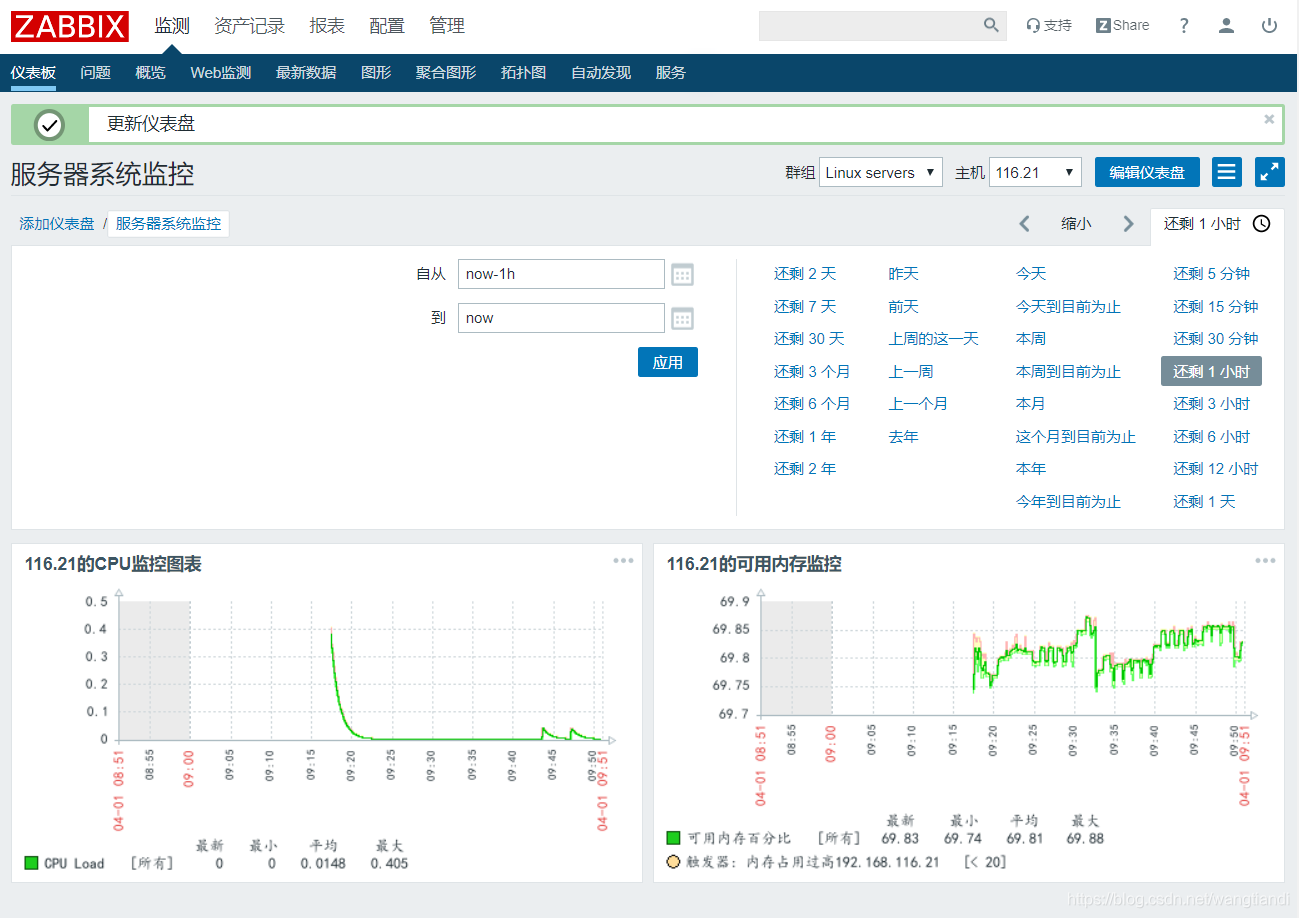
Task: Open the 资产记录 main menu
Action: (x=249, y=26)
